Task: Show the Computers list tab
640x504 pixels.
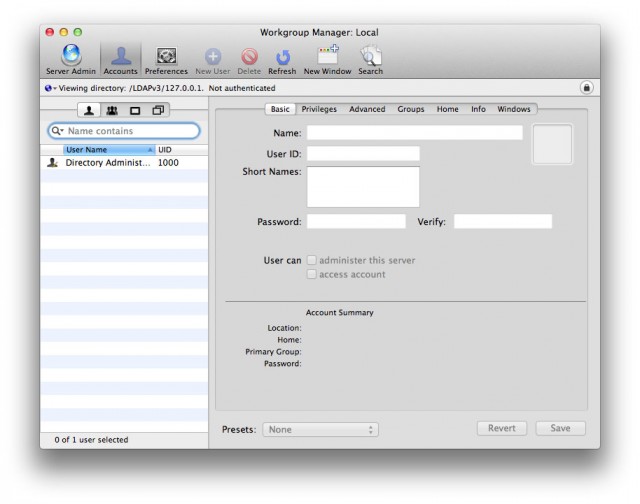Action: (135, 110)
